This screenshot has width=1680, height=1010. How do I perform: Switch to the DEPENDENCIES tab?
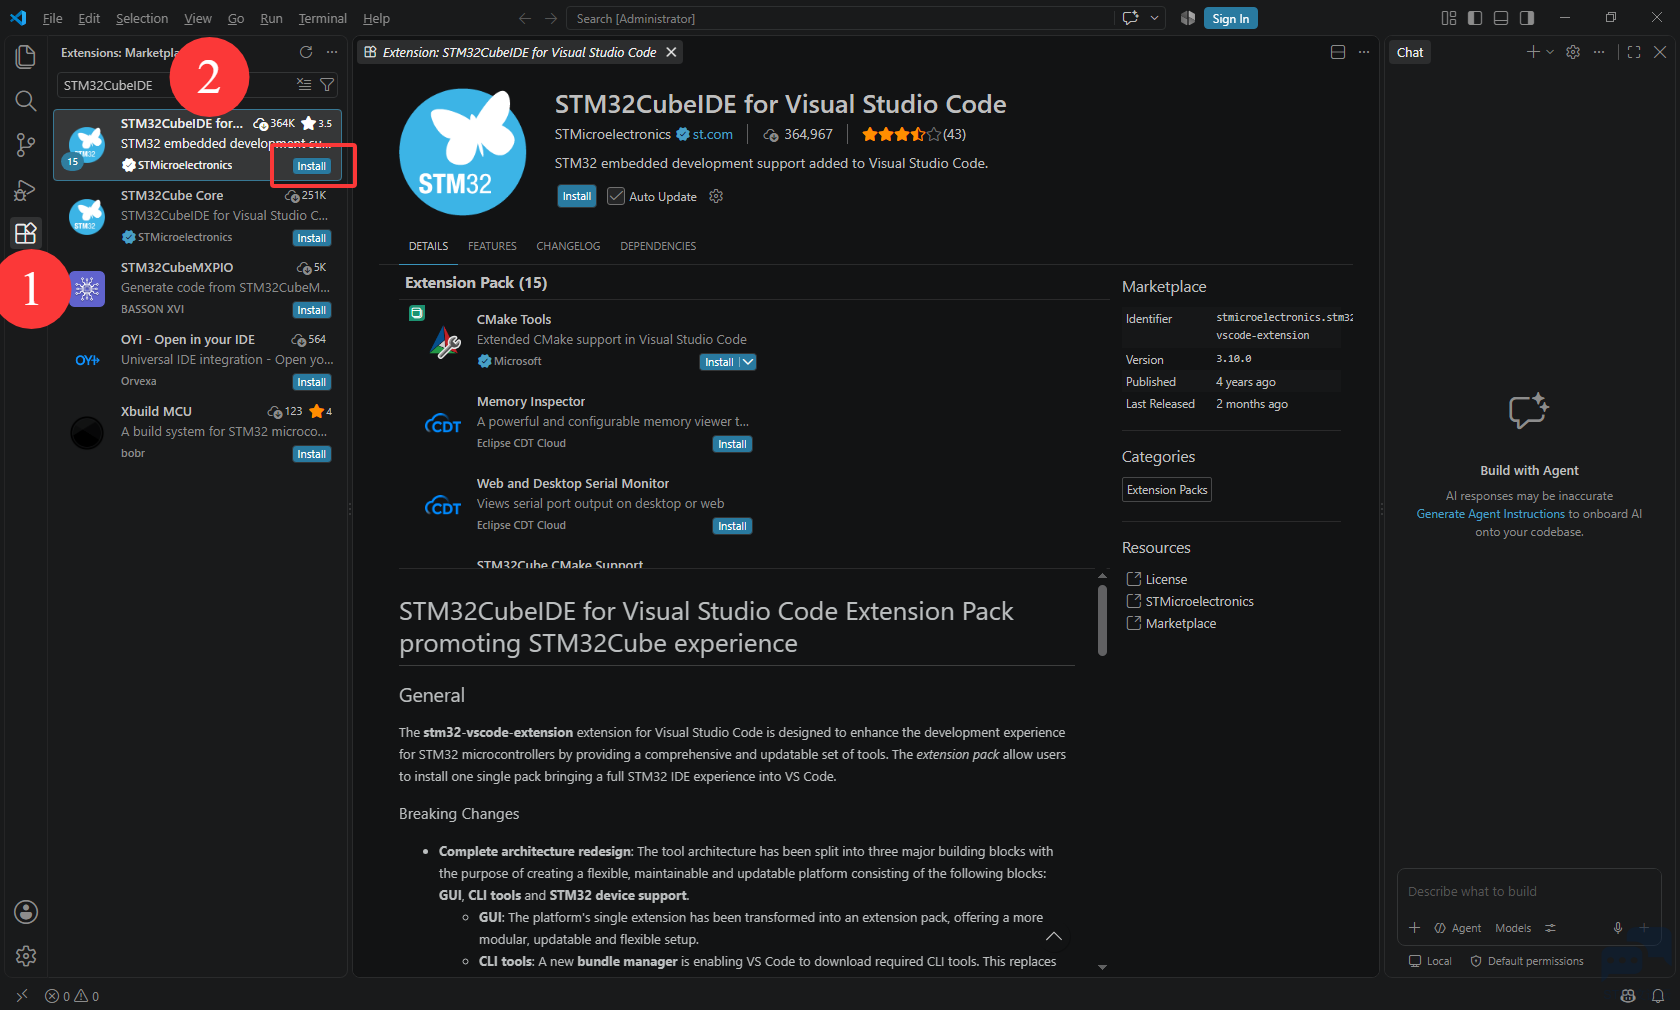658,246
